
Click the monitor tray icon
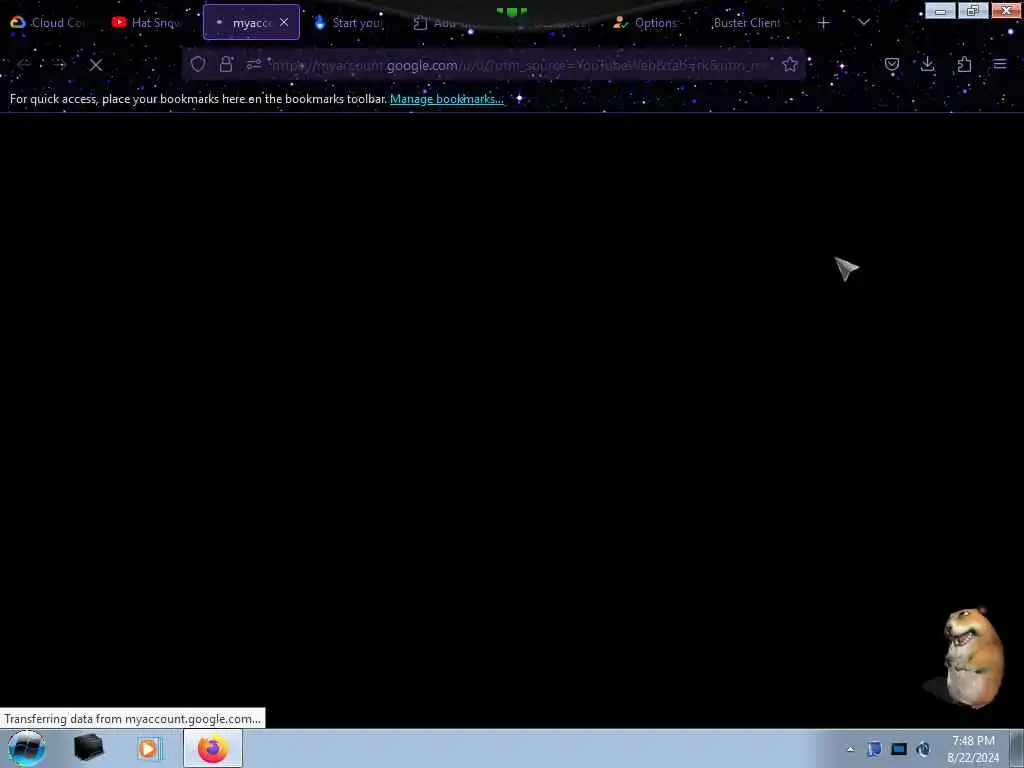(899, 749)
